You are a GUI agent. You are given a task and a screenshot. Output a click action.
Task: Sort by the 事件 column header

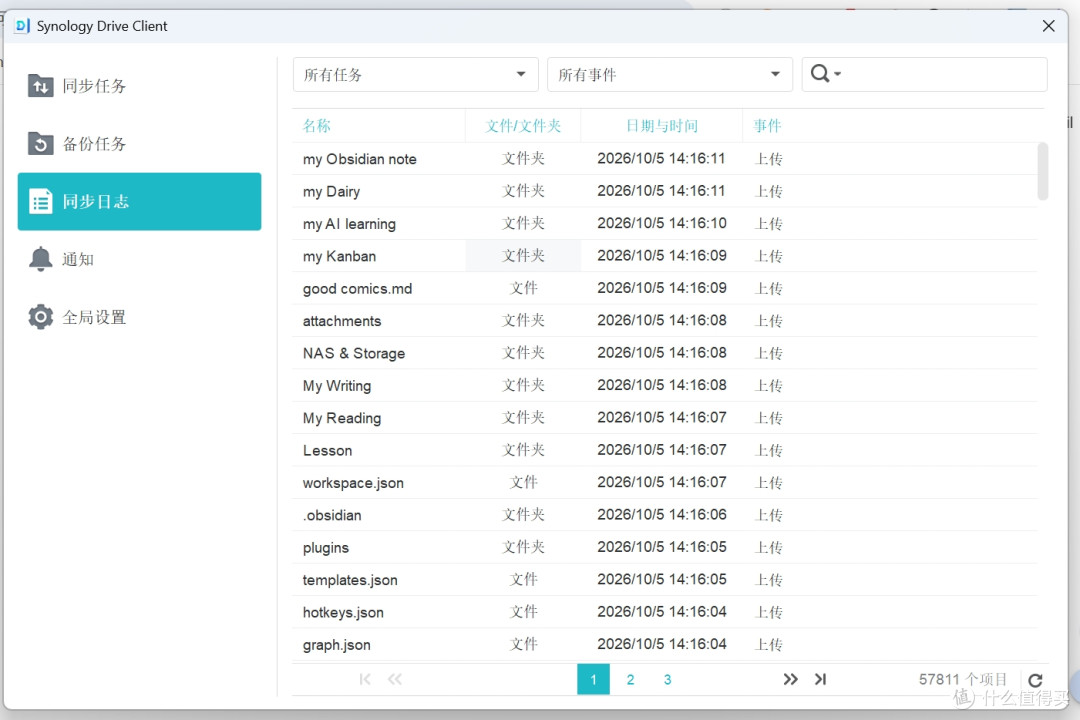[x=767, y=125]
